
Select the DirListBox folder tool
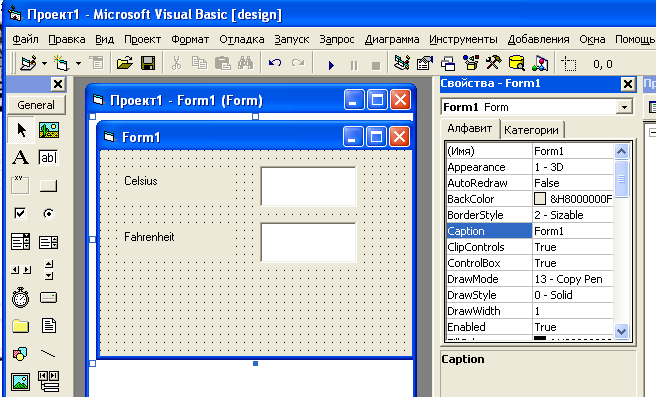click(x=21, y=326)
